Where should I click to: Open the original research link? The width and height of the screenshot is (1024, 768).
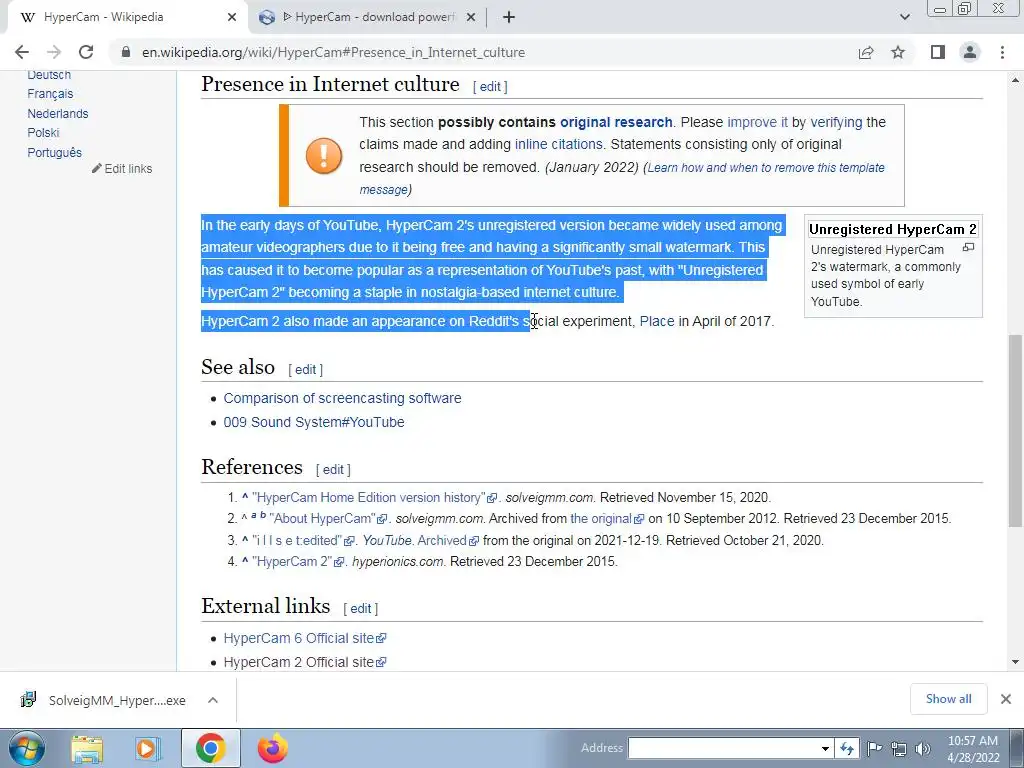[616, 122]
